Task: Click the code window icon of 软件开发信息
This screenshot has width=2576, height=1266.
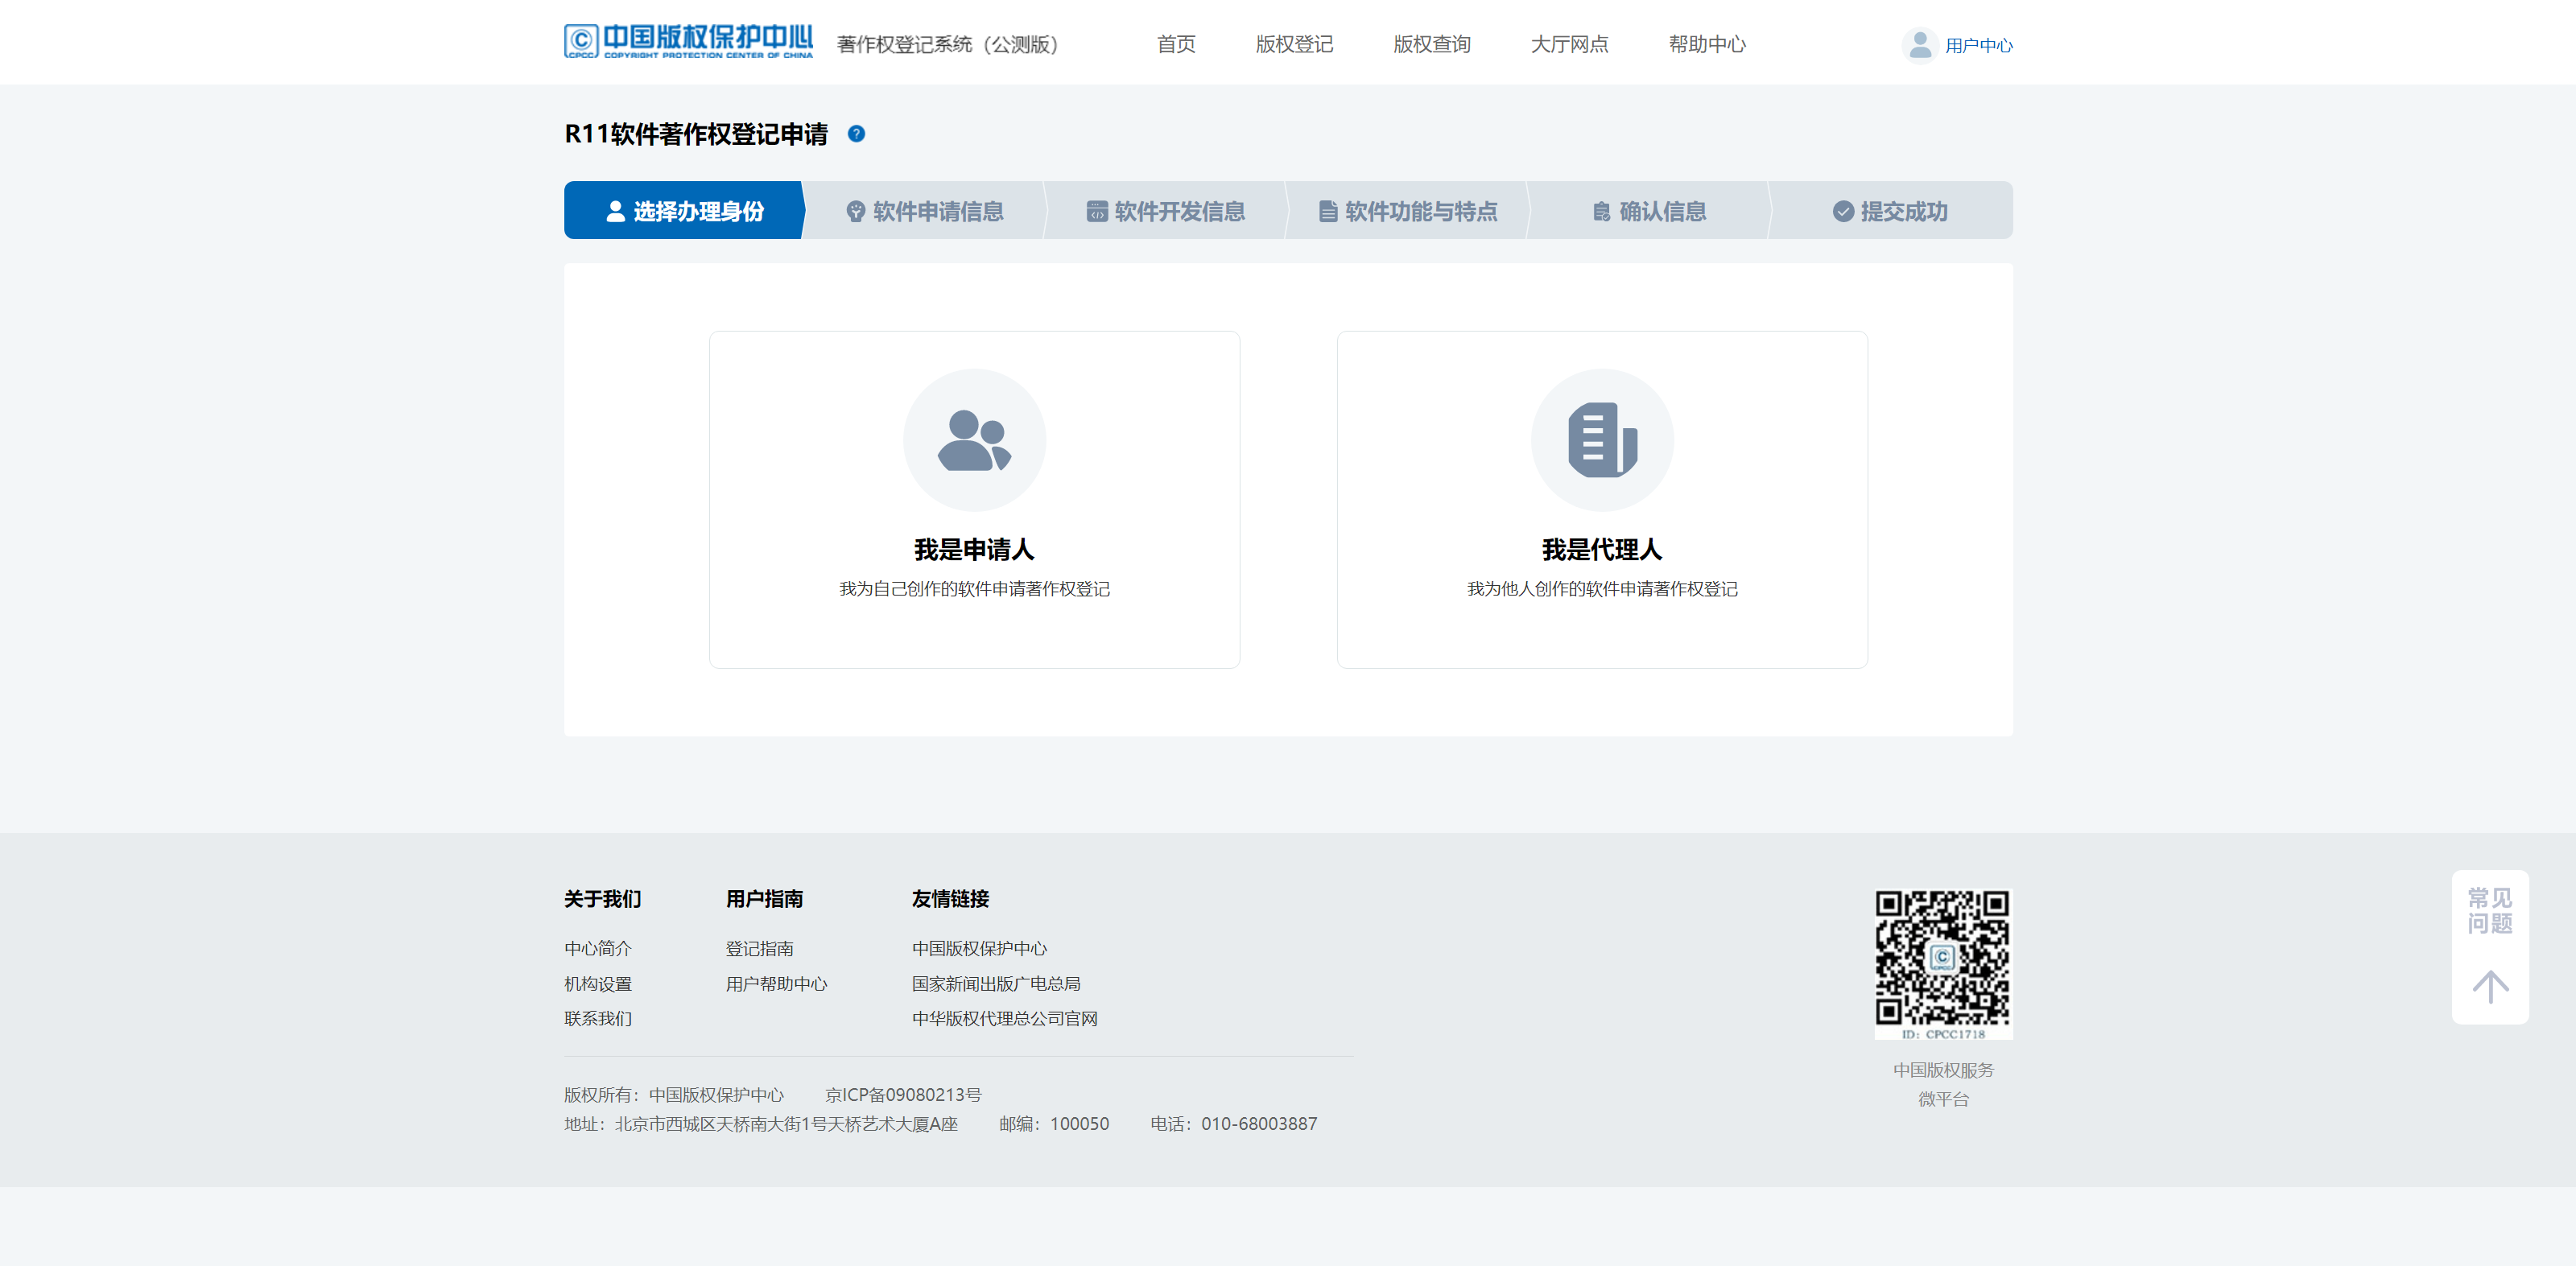Action: coord(1097,211)
